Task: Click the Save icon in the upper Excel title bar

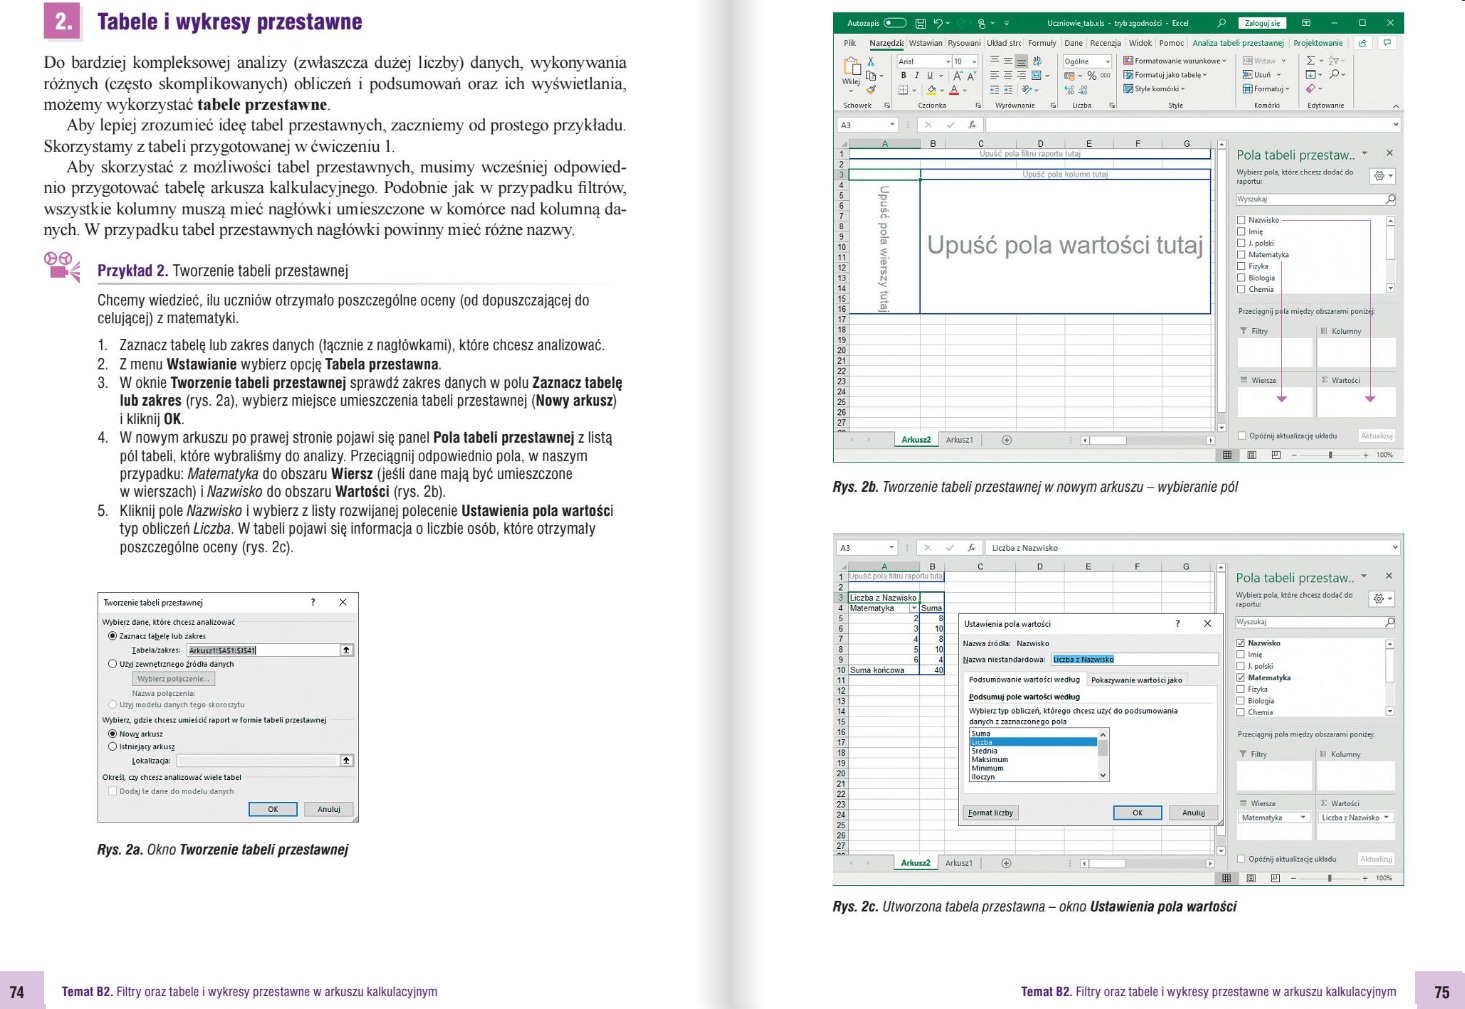Action: (x=920, y=23)
